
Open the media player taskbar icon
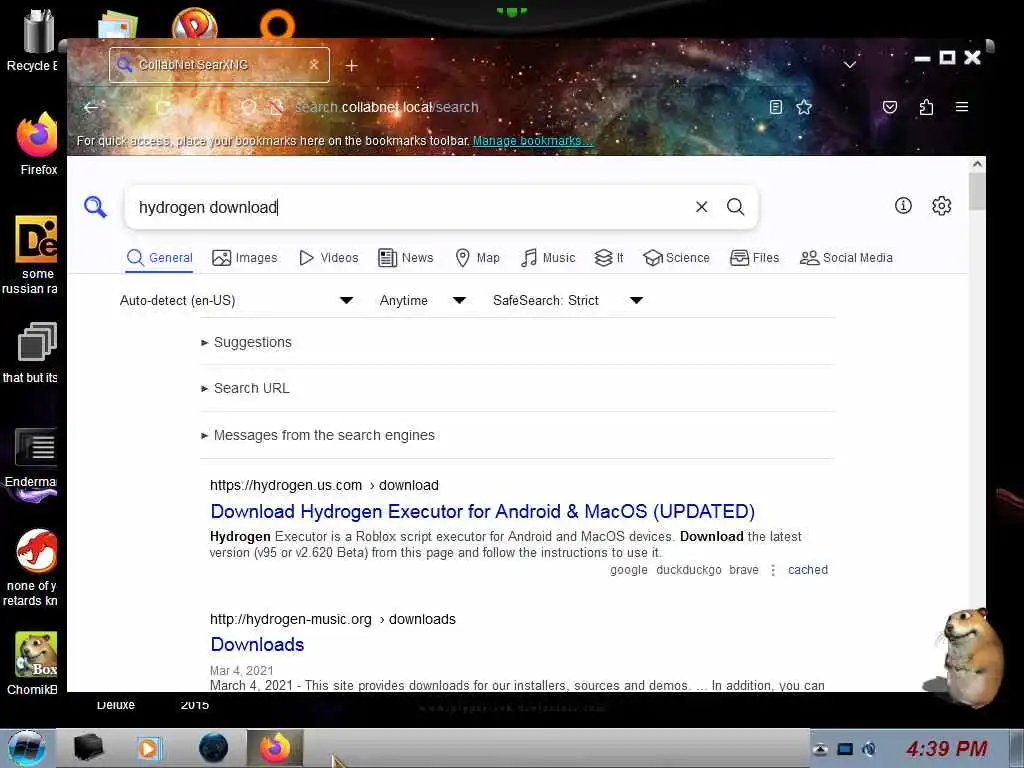click(x=150, y=748)
